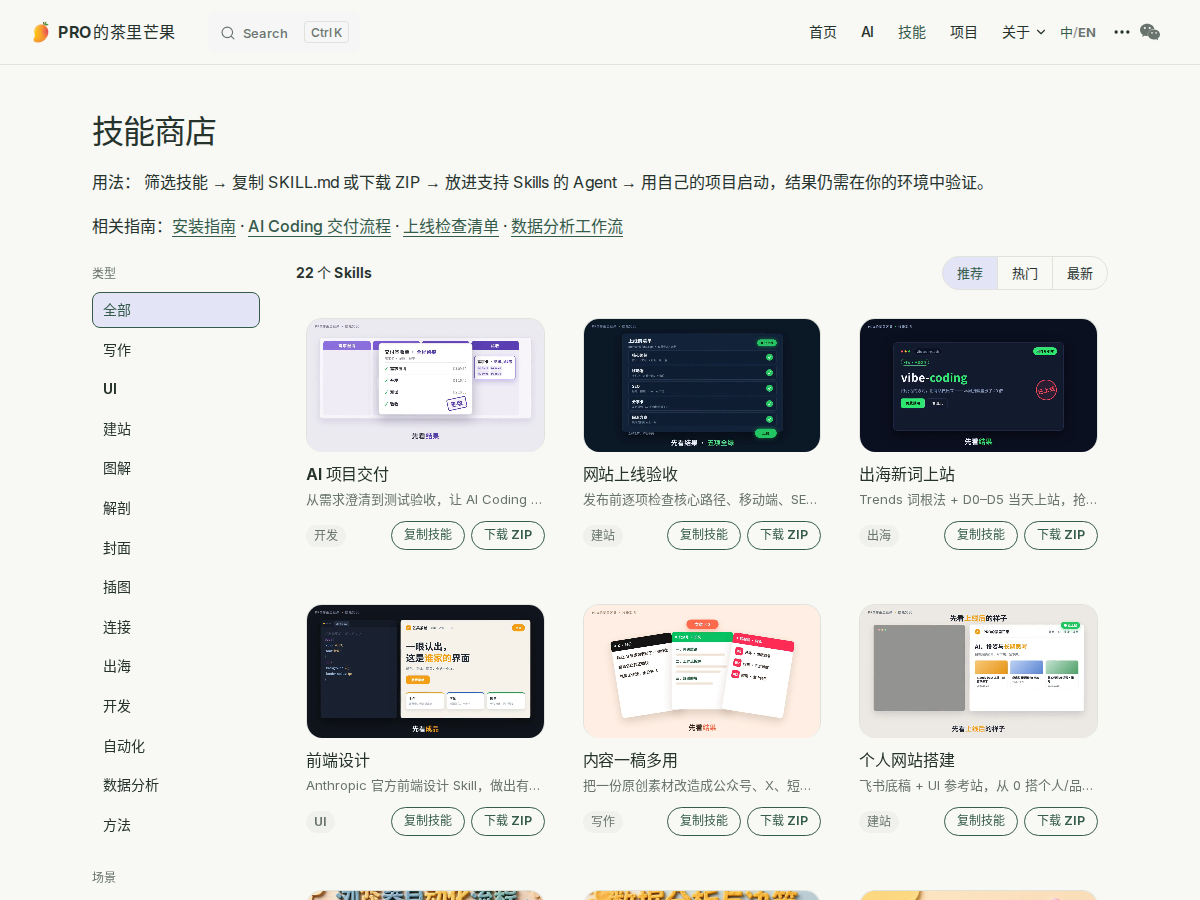Filter skills by 插图
1200x900 pixels.
click(x=176, y=587)
